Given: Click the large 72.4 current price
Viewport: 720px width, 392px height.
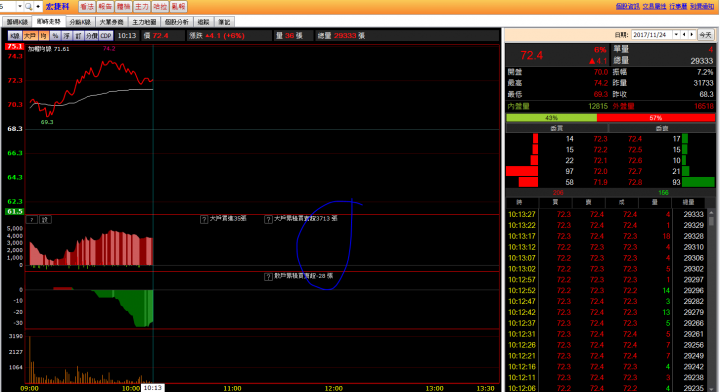Looking at the screenshot, I should click(x=532, y=56).
